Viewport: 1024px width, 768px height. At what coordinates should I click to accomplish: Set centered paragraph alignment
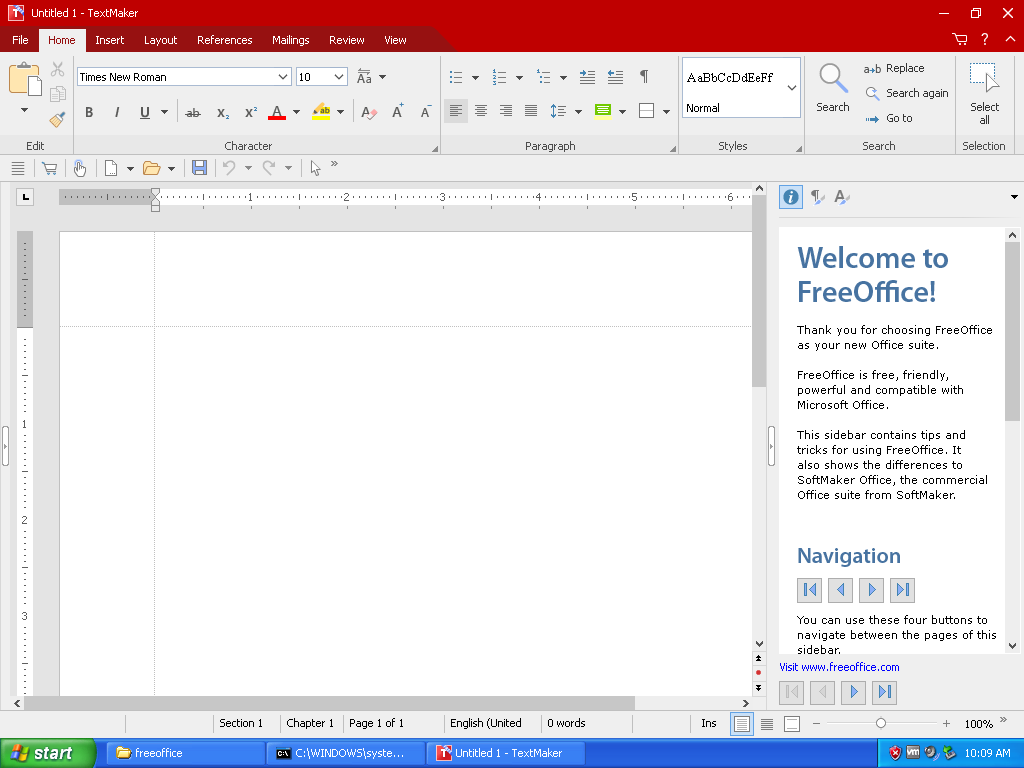481,111
